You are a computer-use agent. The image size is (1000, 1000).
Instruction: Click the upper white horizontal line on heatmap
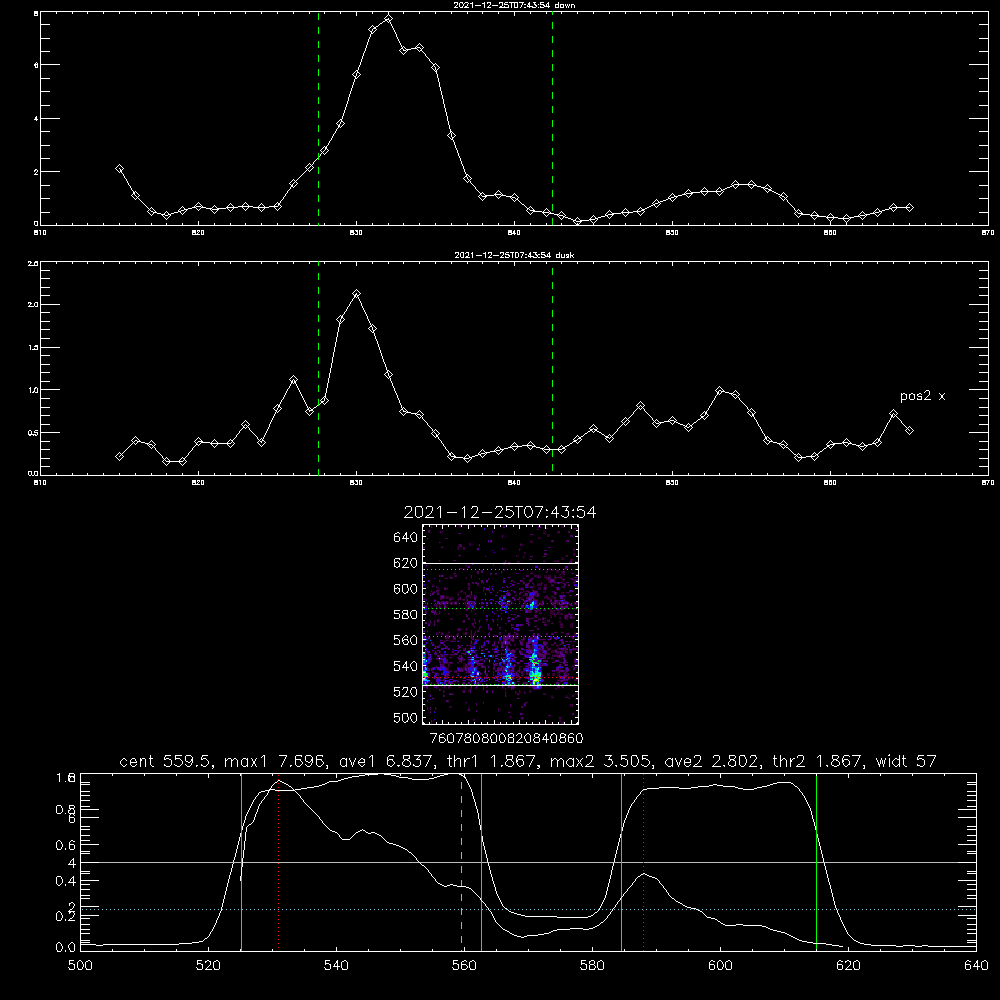501,563
